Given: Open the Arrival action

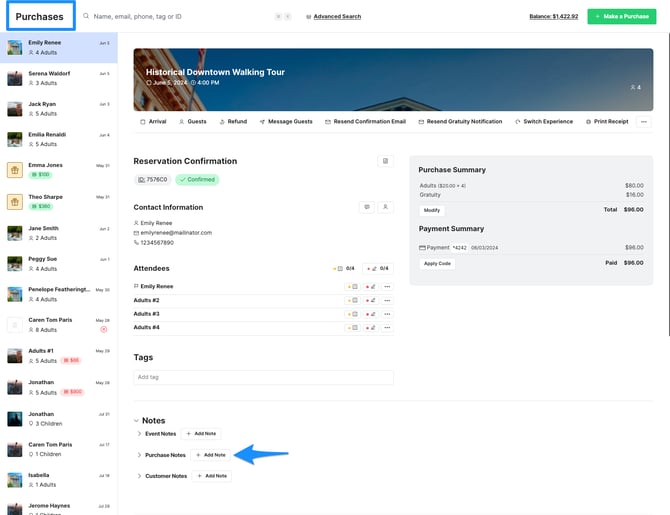Looking at the screenshot, I should click(153, 122).
